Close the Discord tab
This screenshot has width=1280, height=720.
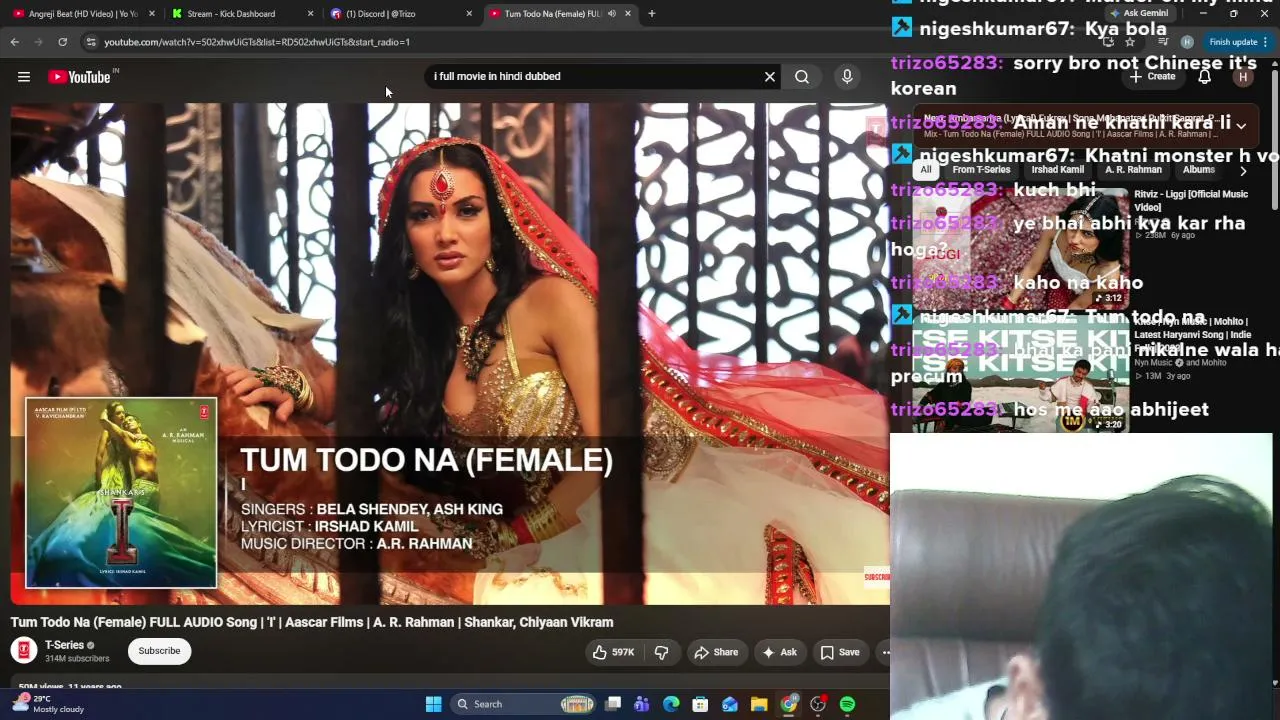click(x=469, y=14)
